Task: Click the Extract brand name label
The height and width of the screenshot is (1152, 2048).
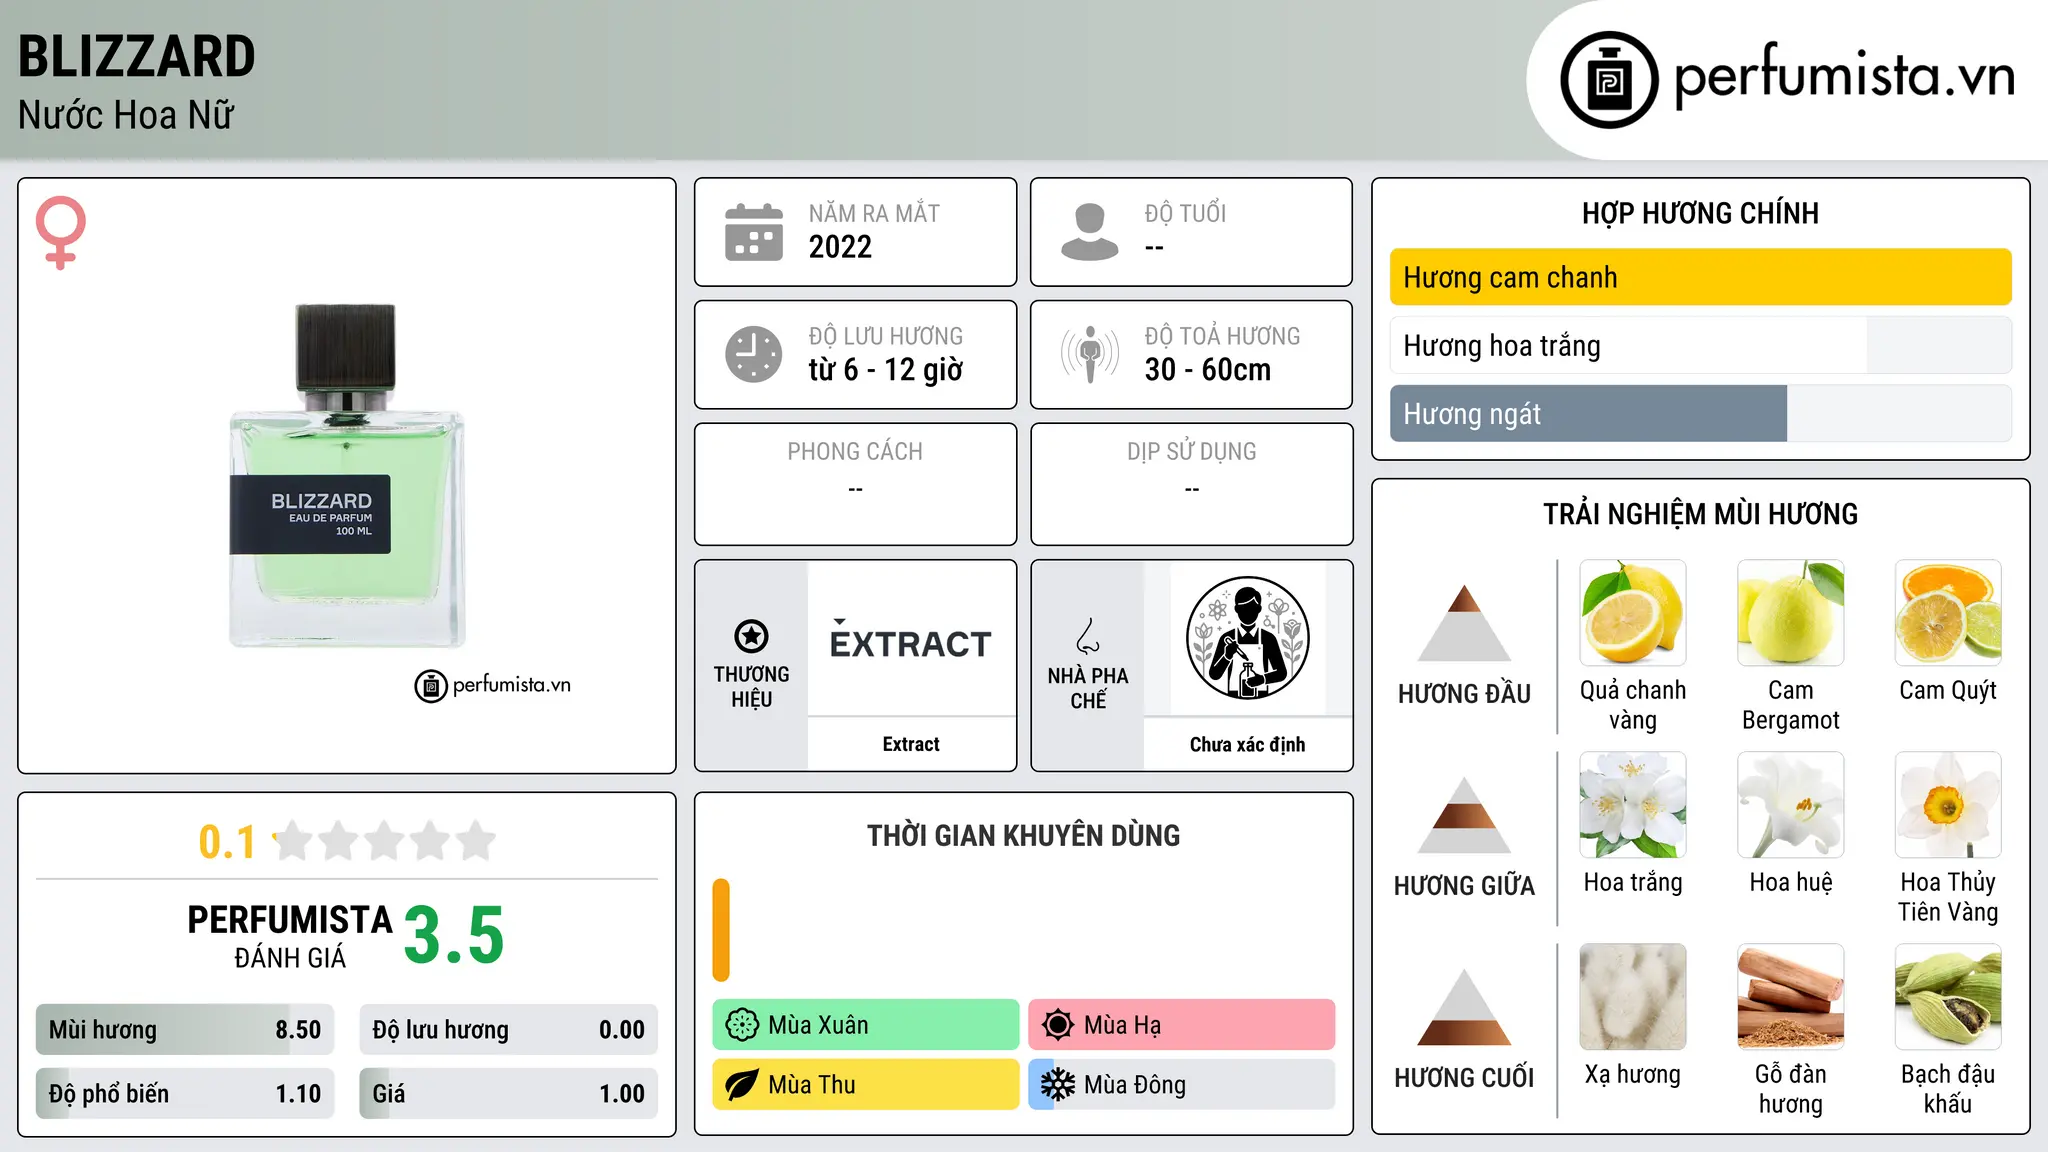Action: [x=911, y=744]
